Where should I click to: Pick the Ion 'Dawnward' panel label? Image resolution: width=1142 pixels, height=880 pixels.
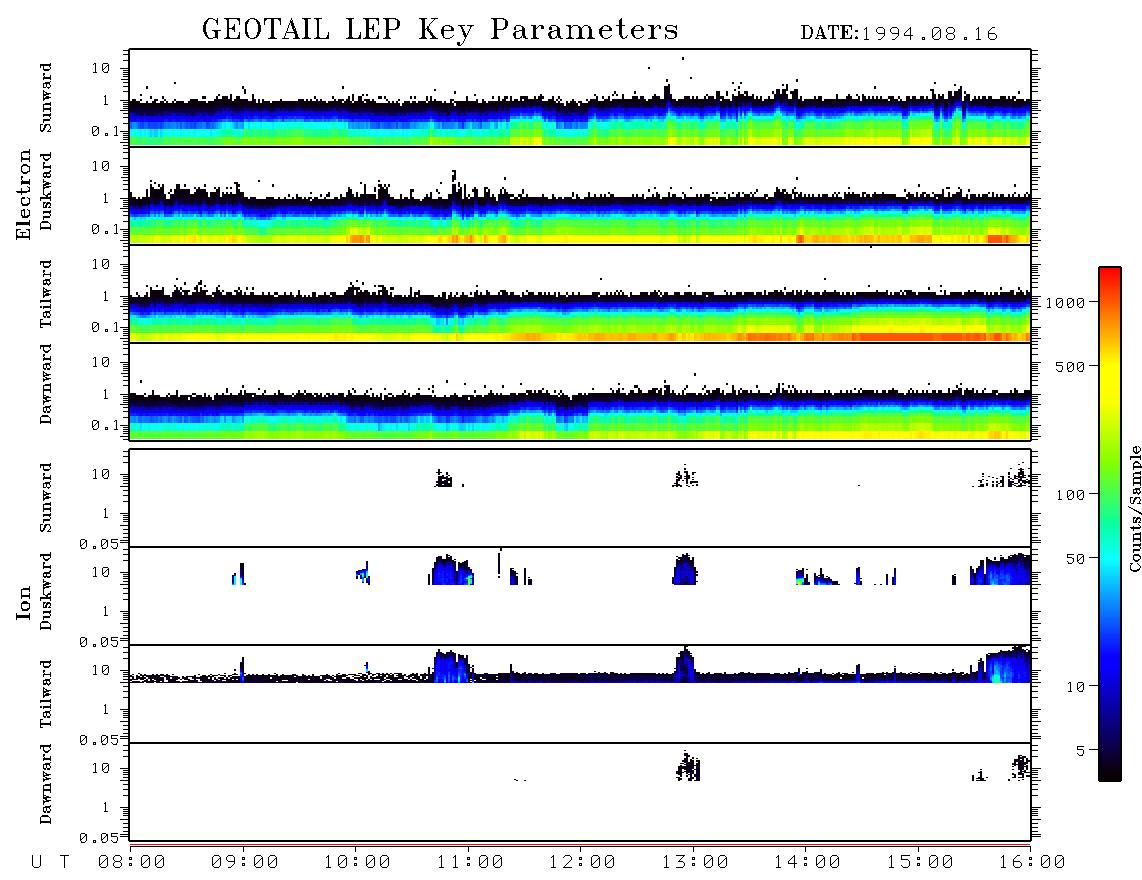click(x=46, y=784)
